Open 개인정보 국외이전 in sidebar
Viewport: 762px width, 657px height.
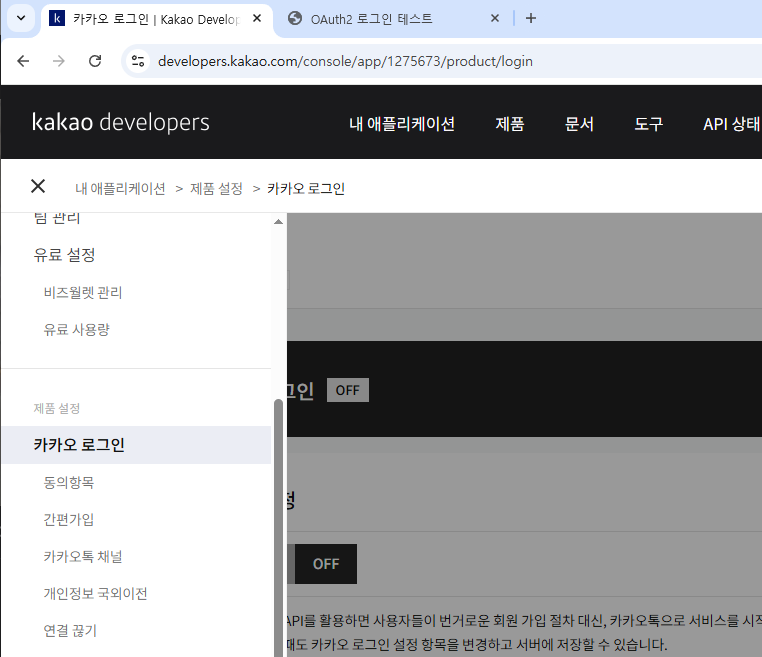(95, 593)
